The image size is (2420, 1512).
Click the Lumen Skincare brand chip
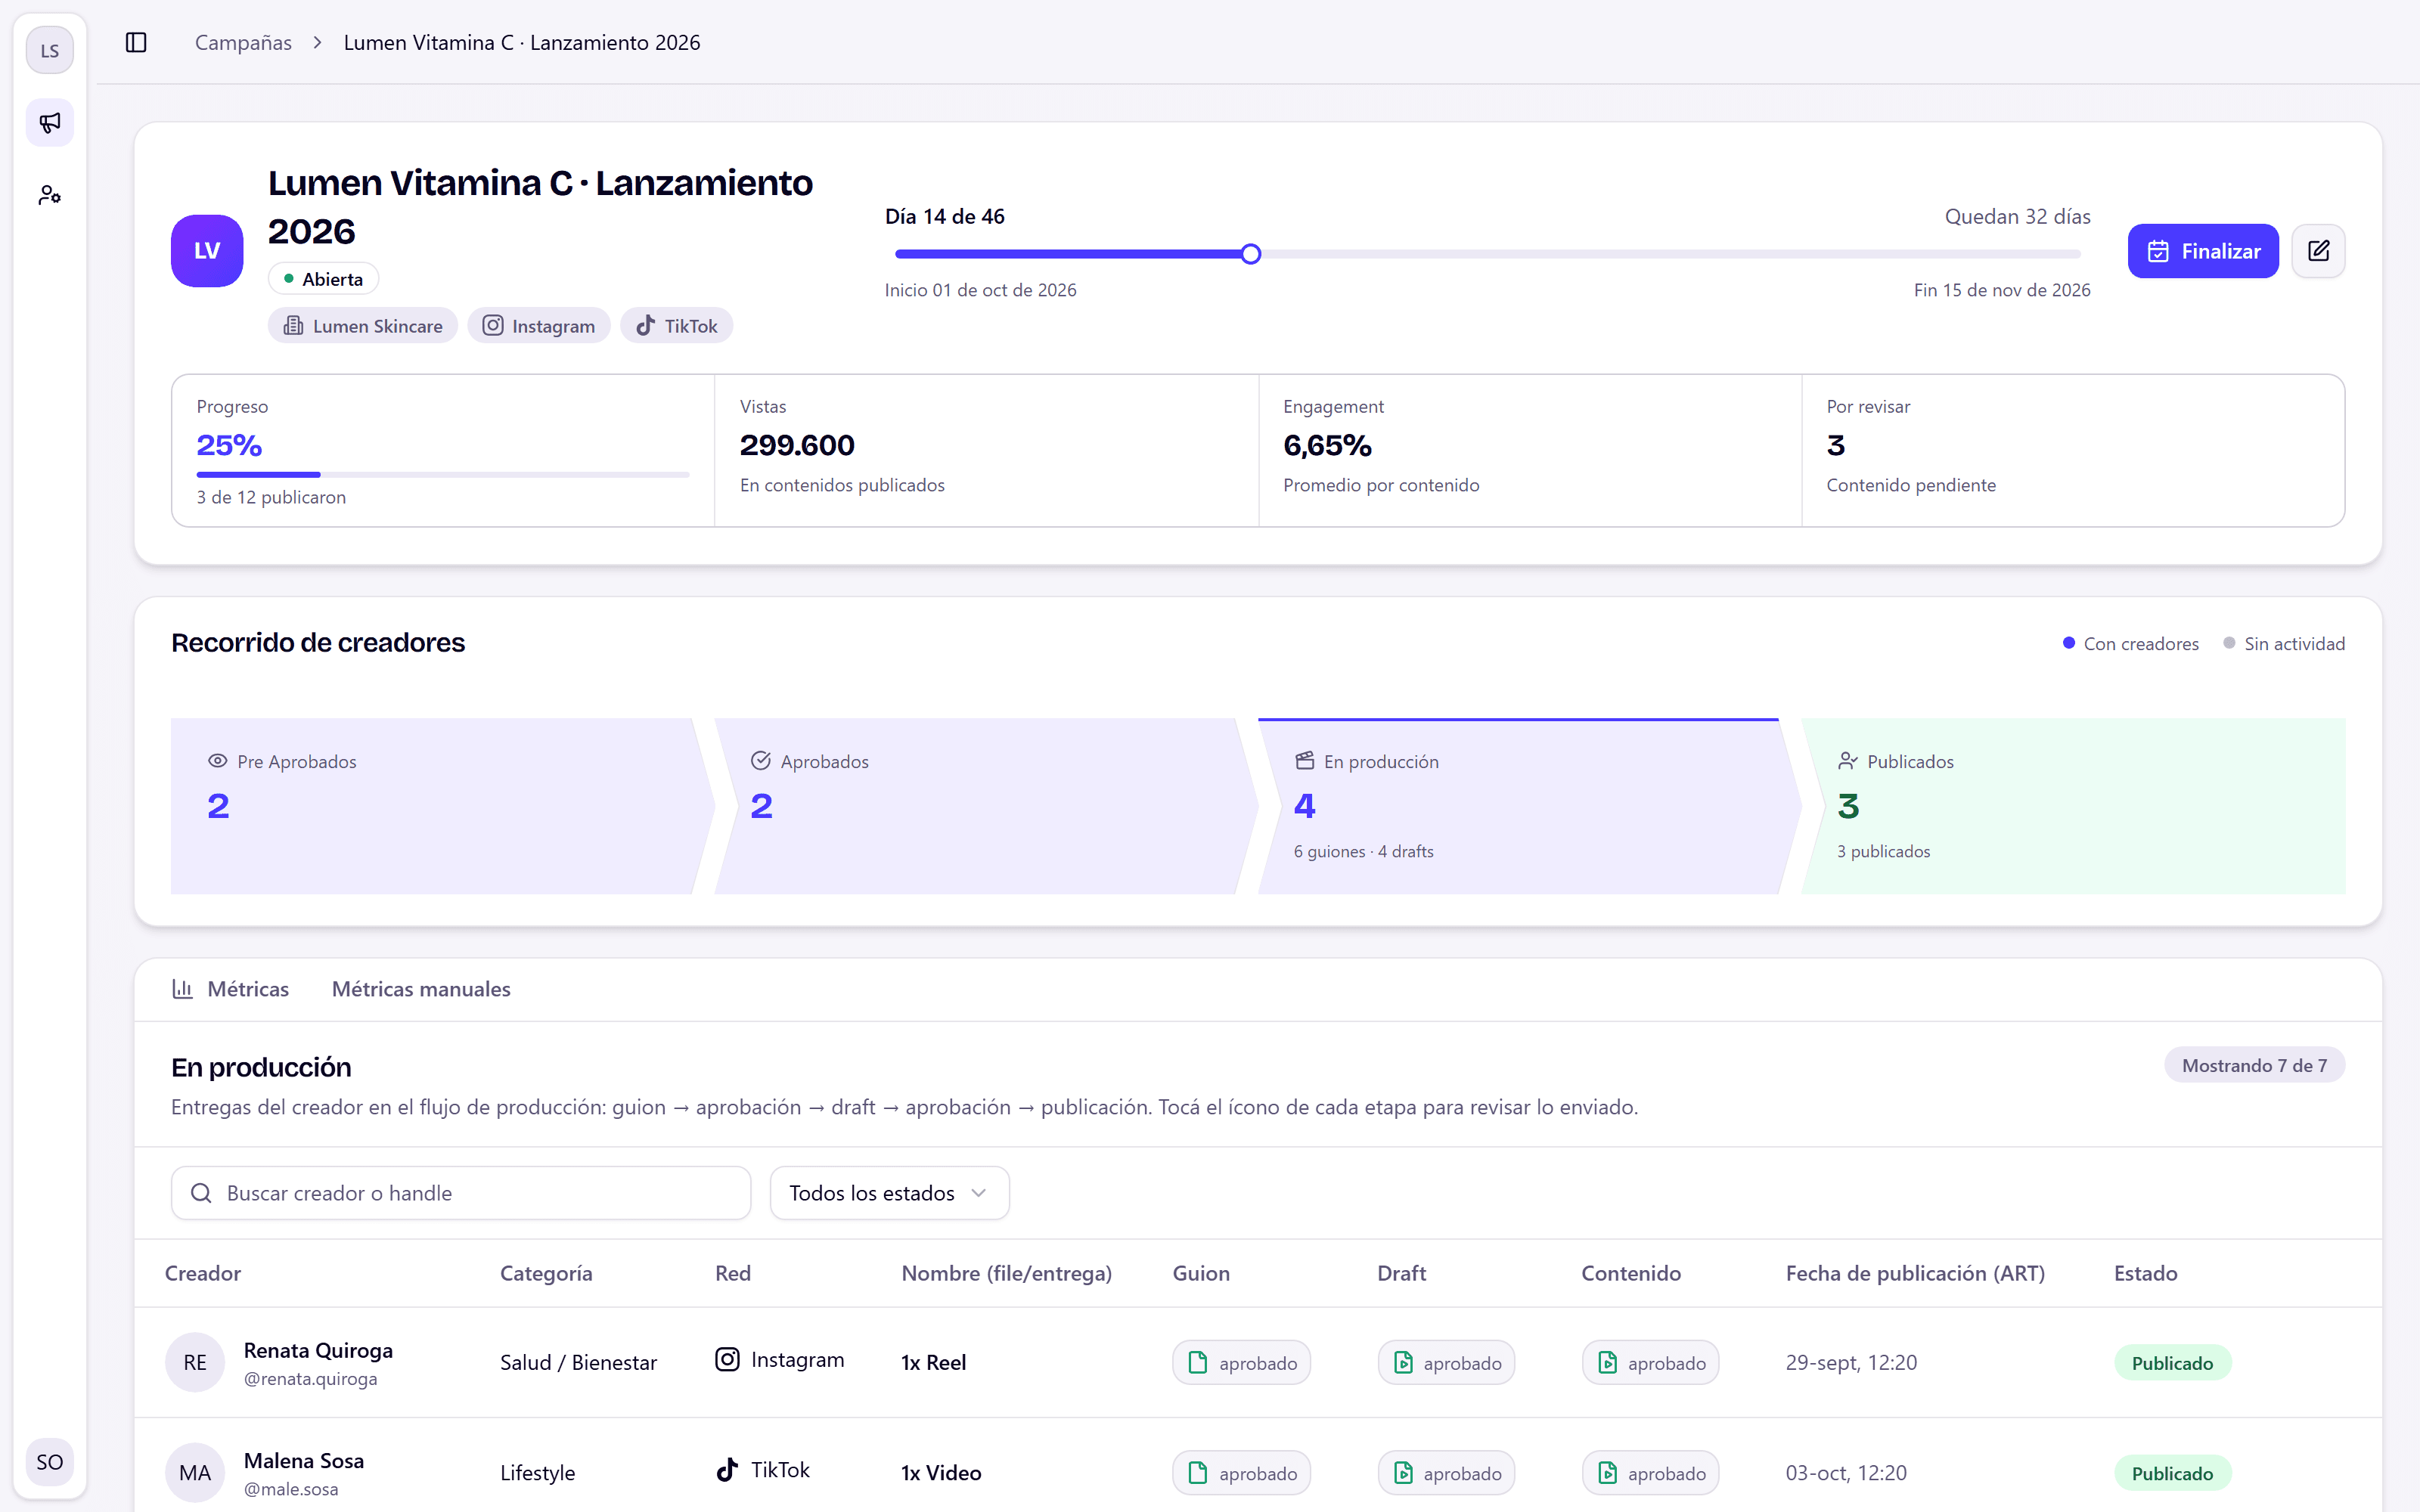(x=363, y=326)
